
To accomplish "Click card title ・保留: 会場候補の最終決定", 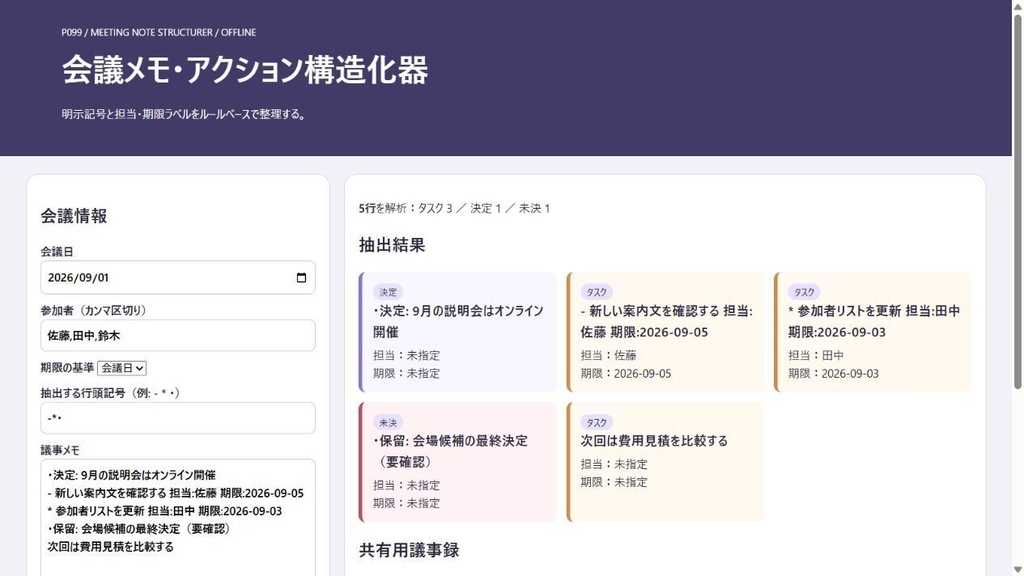I will click(451, 451).
